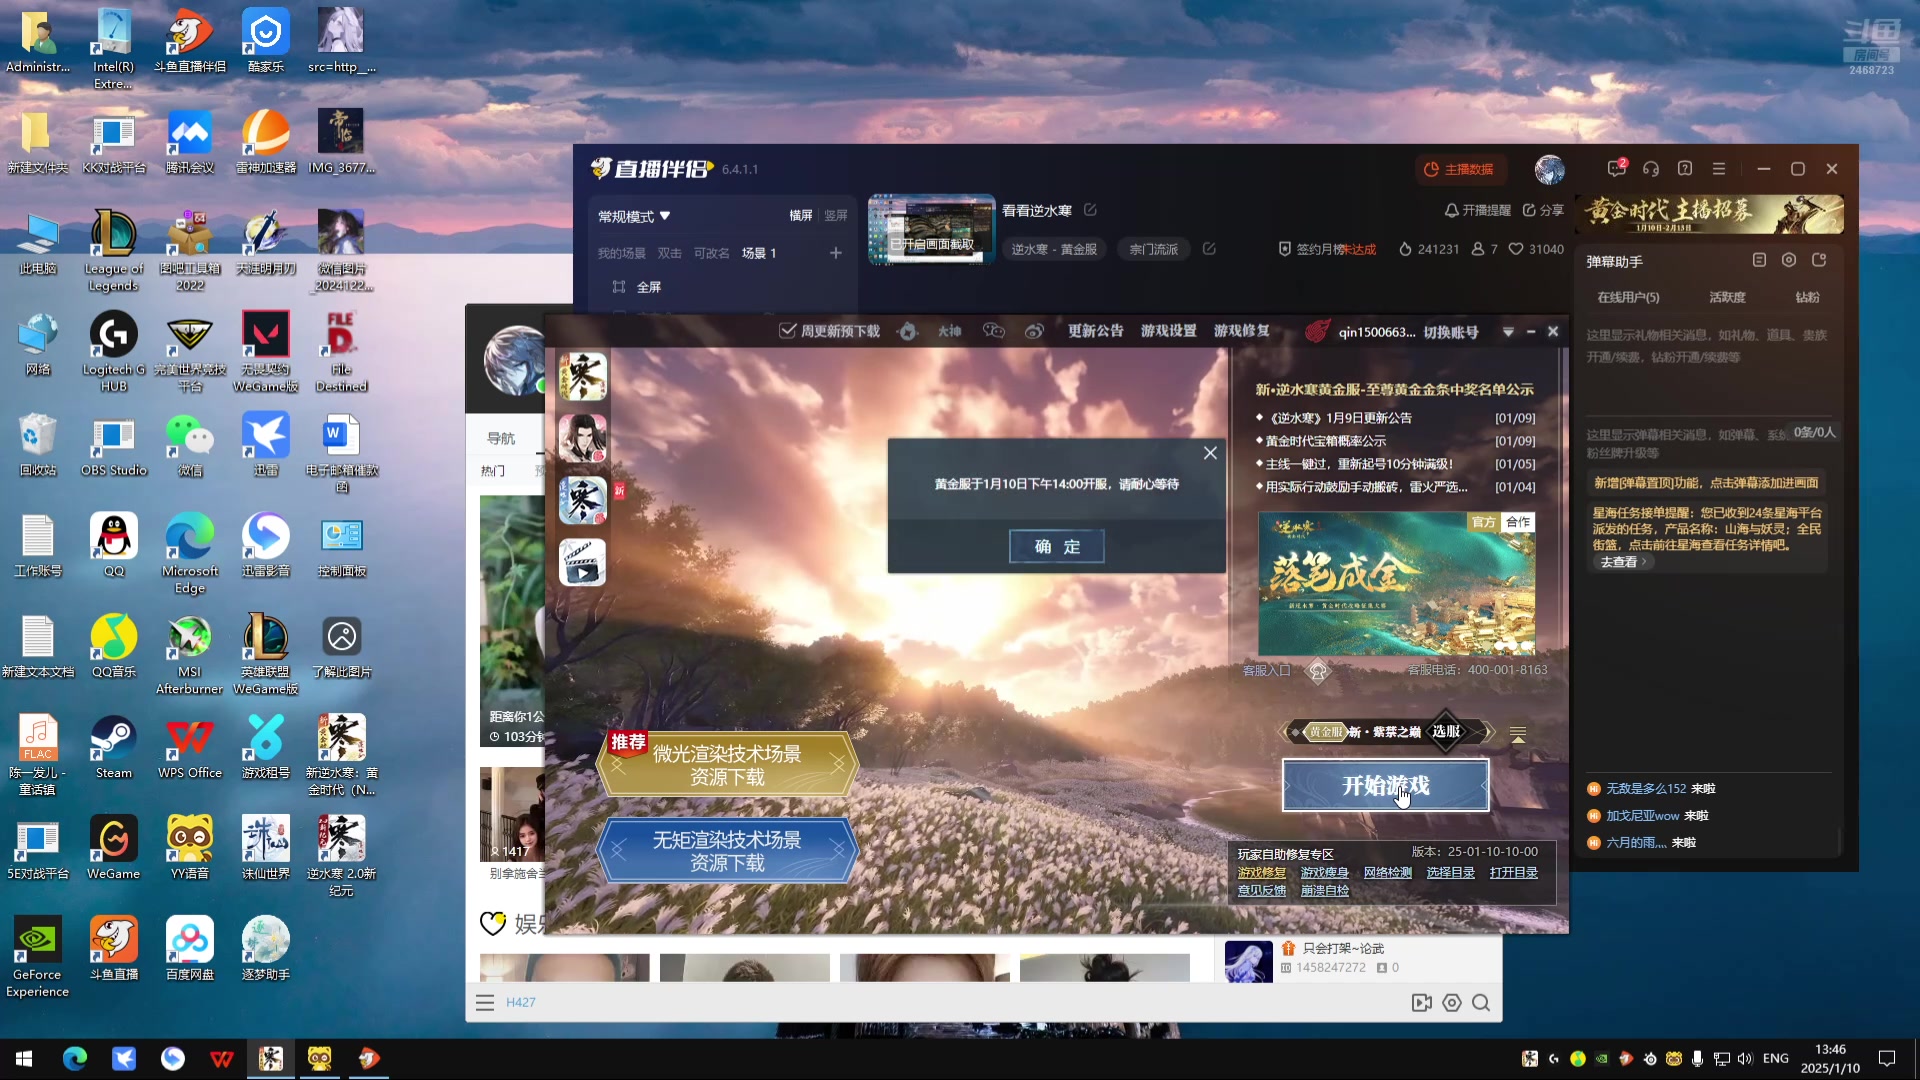The width and height of the screenshot is (1920, 1080).
Task: Switch to 在线用户(5) tab
Action: (1628, 297)
